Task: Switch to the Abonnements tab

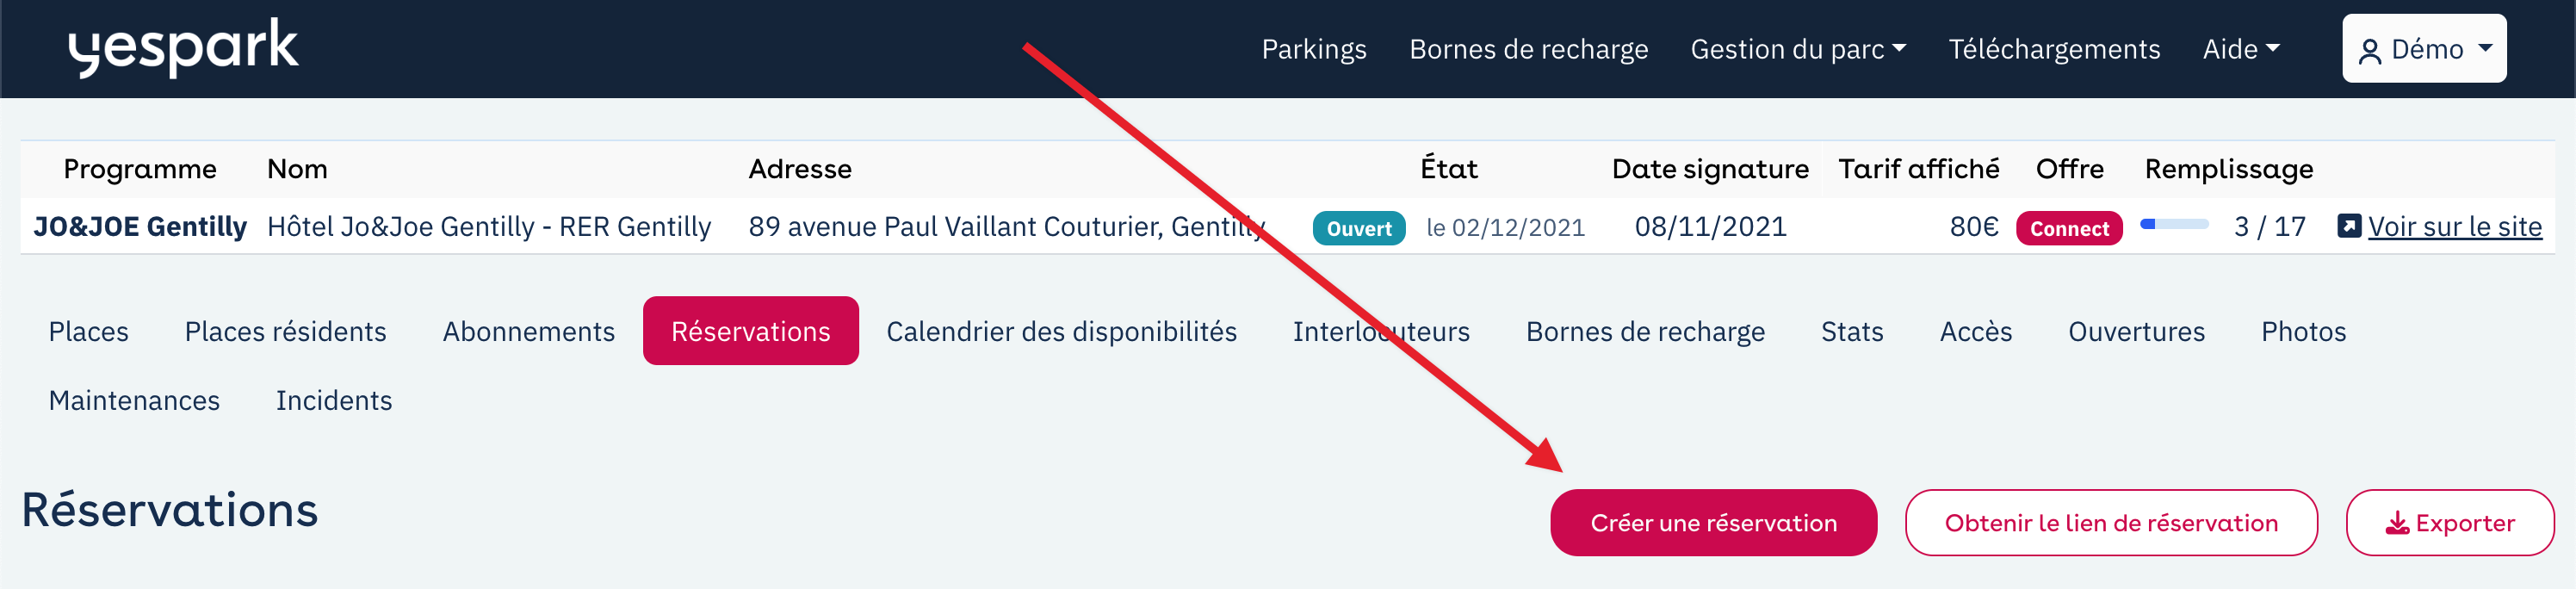Action: click(x=528, y=331)
